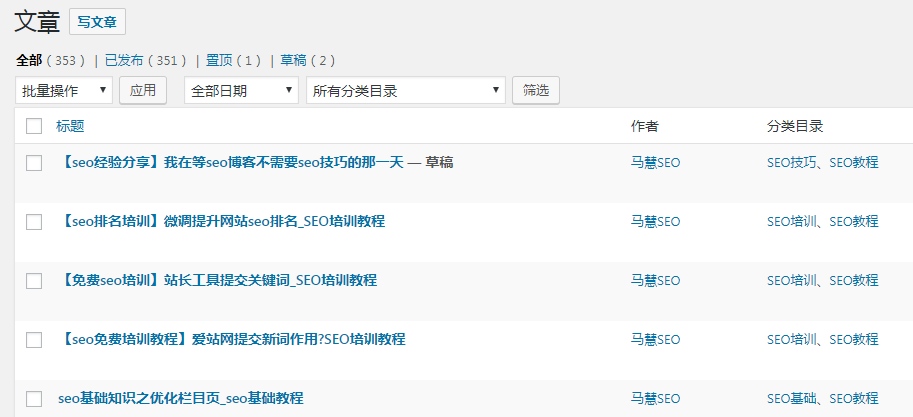Image resolution: width=913 pixels, height=417 pixels.
Task: Open SEO教程 category in 【seo免费培训教程】 row
Action: [854, 339]
